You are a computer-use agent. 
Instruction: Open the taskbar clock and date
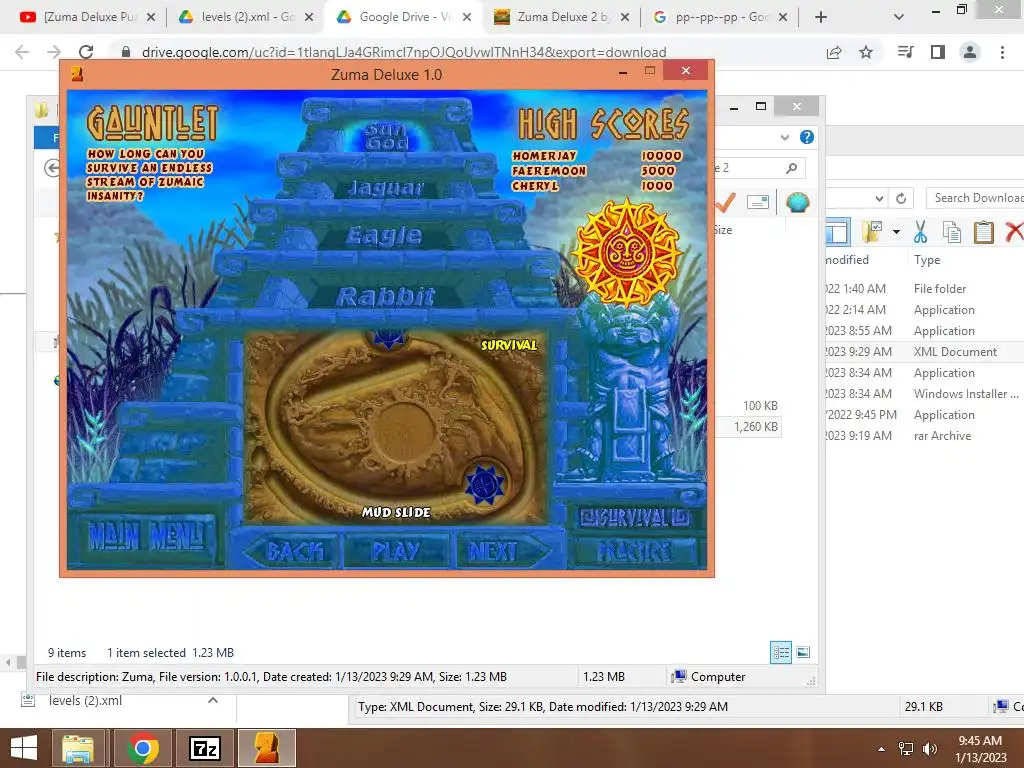coord(981,748)
